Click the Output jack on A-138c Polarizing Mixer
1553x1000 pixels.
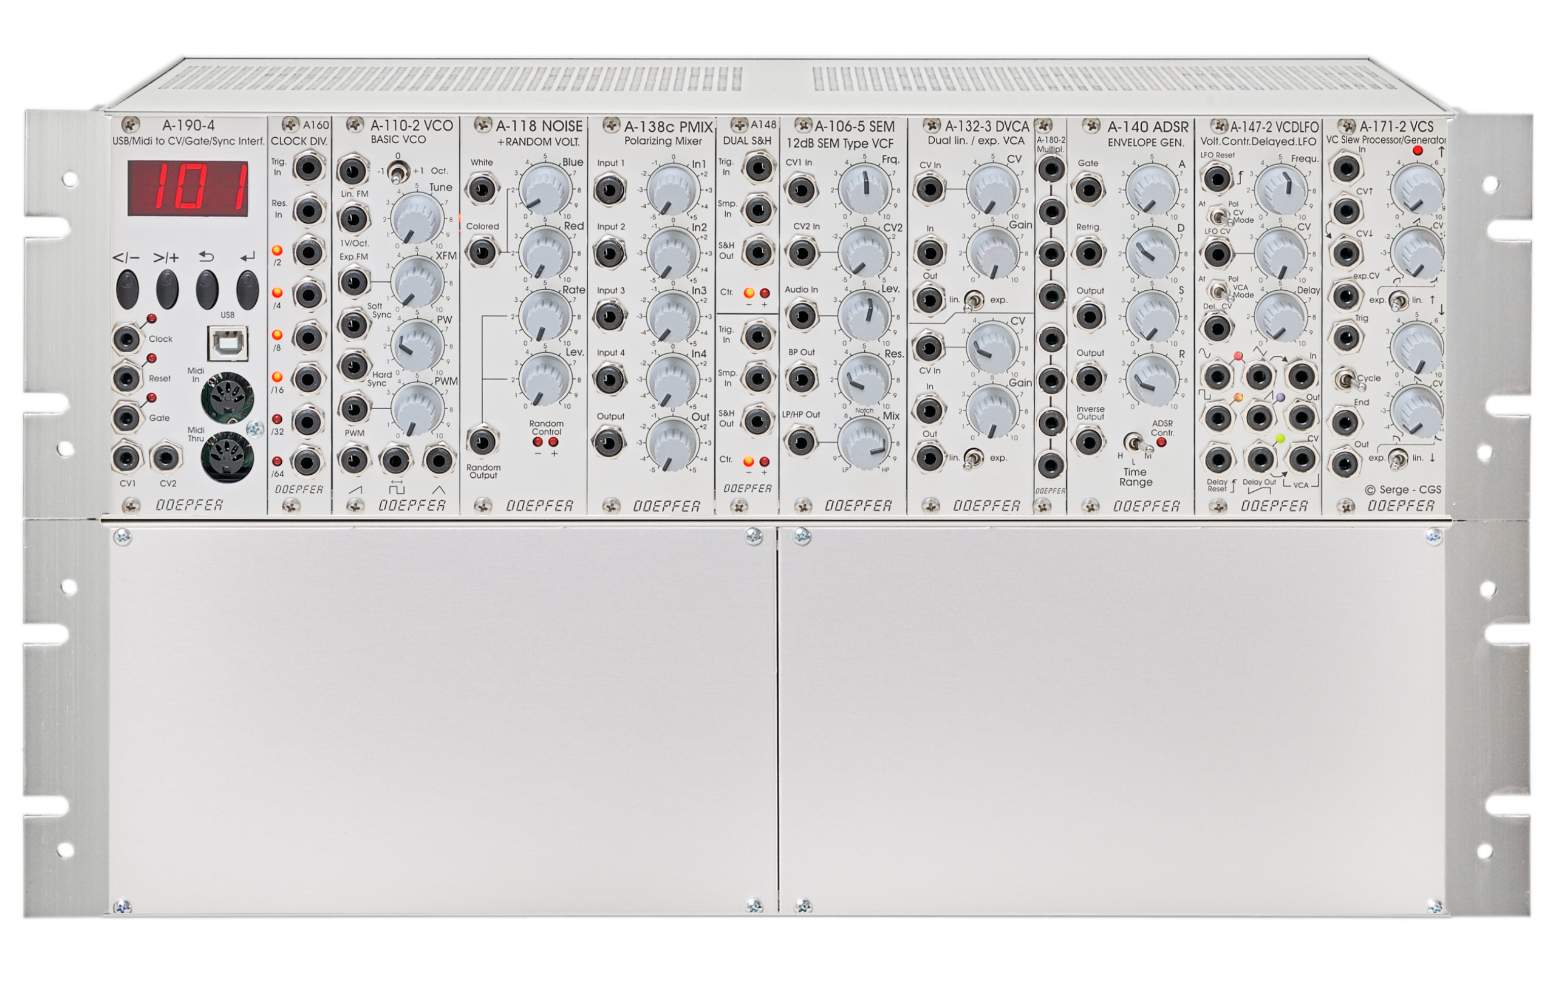pos(610,442)
